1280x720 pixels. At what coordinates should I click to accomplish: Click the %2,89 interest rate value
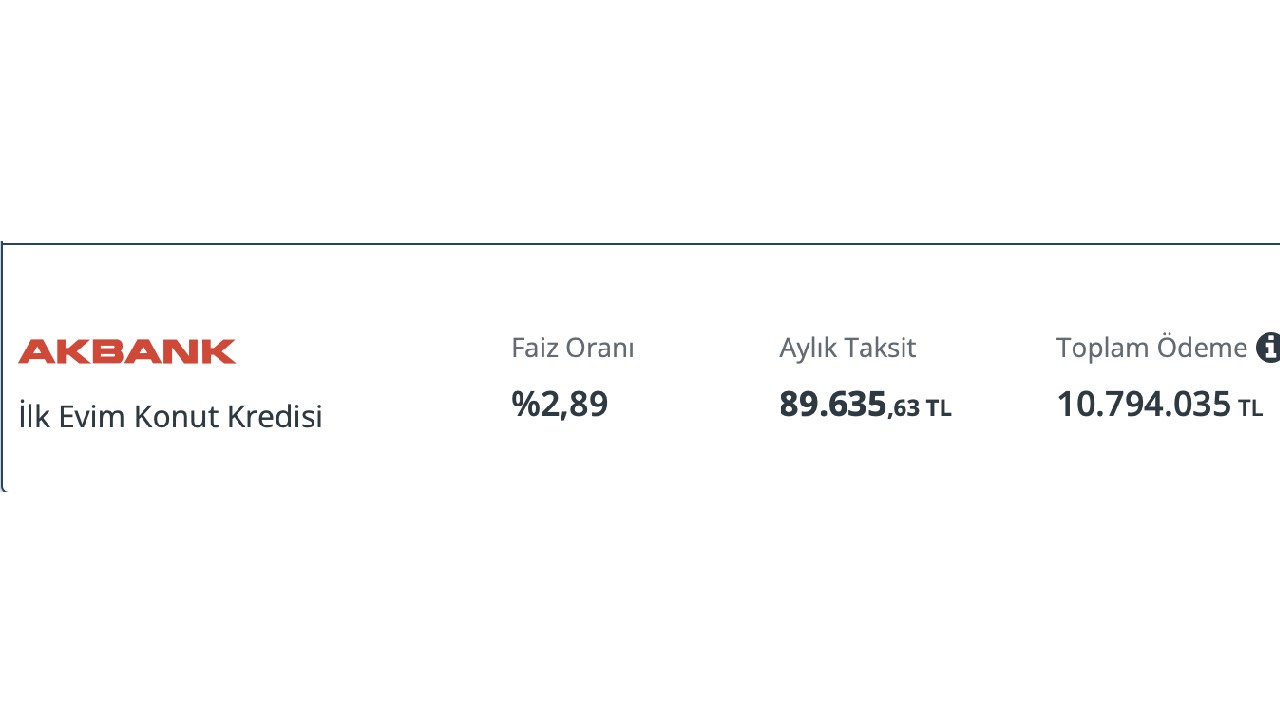559,404
